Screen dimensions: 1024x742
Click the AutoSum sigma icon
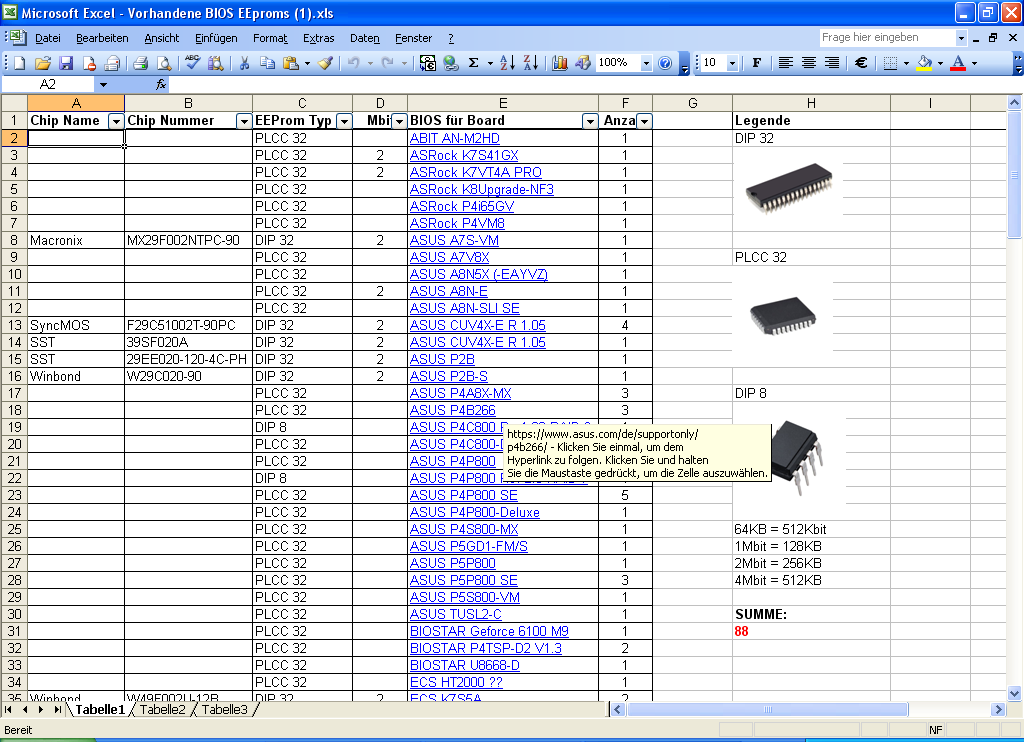pyautogui.click(x=474, y=63)
